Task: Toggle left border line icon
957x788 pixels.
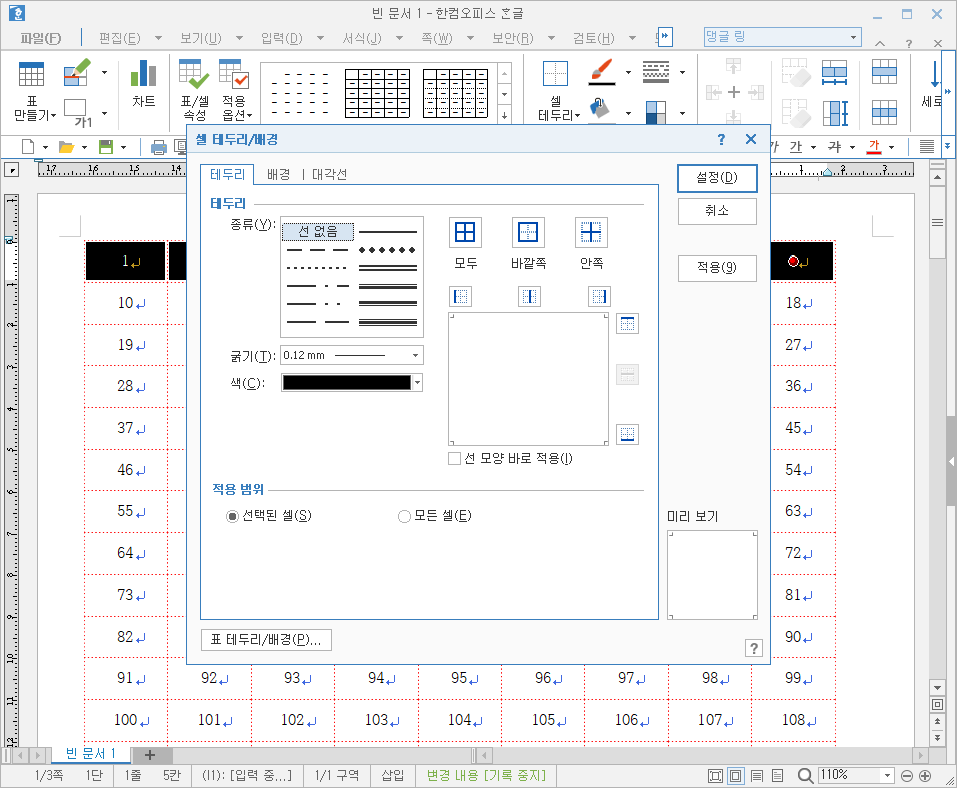Action: click(x=461, y=297)
